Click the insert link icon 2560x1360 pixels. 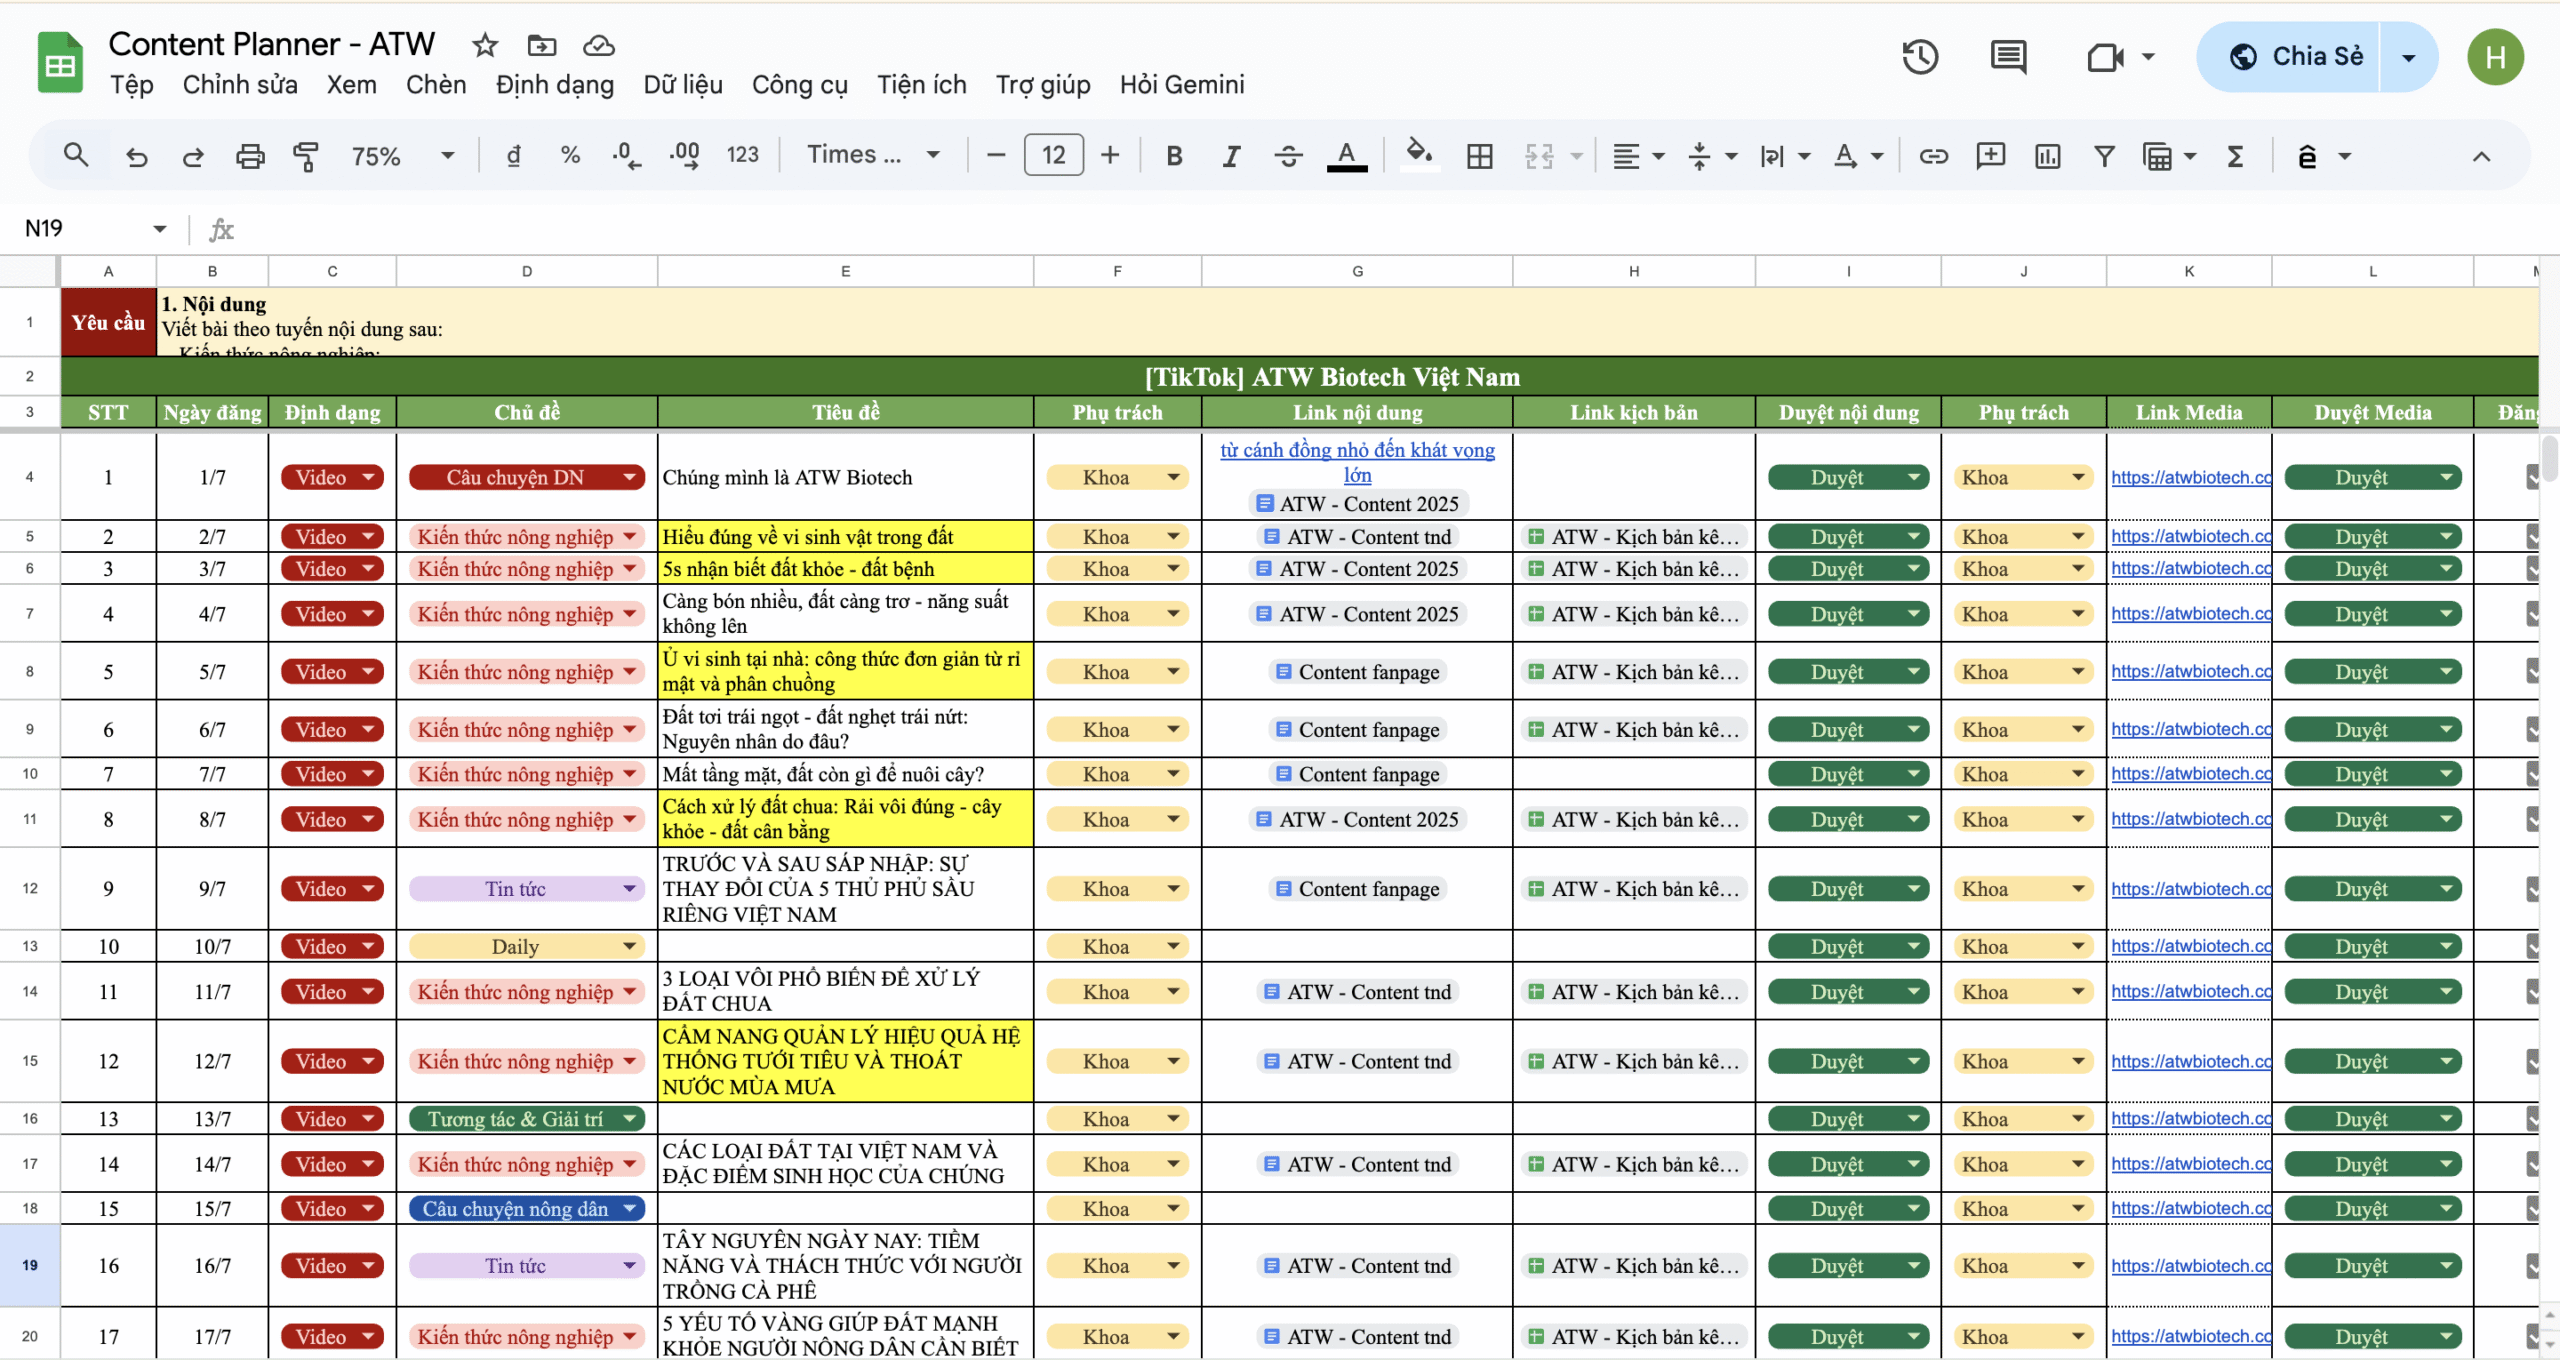tap(1933, 156)
